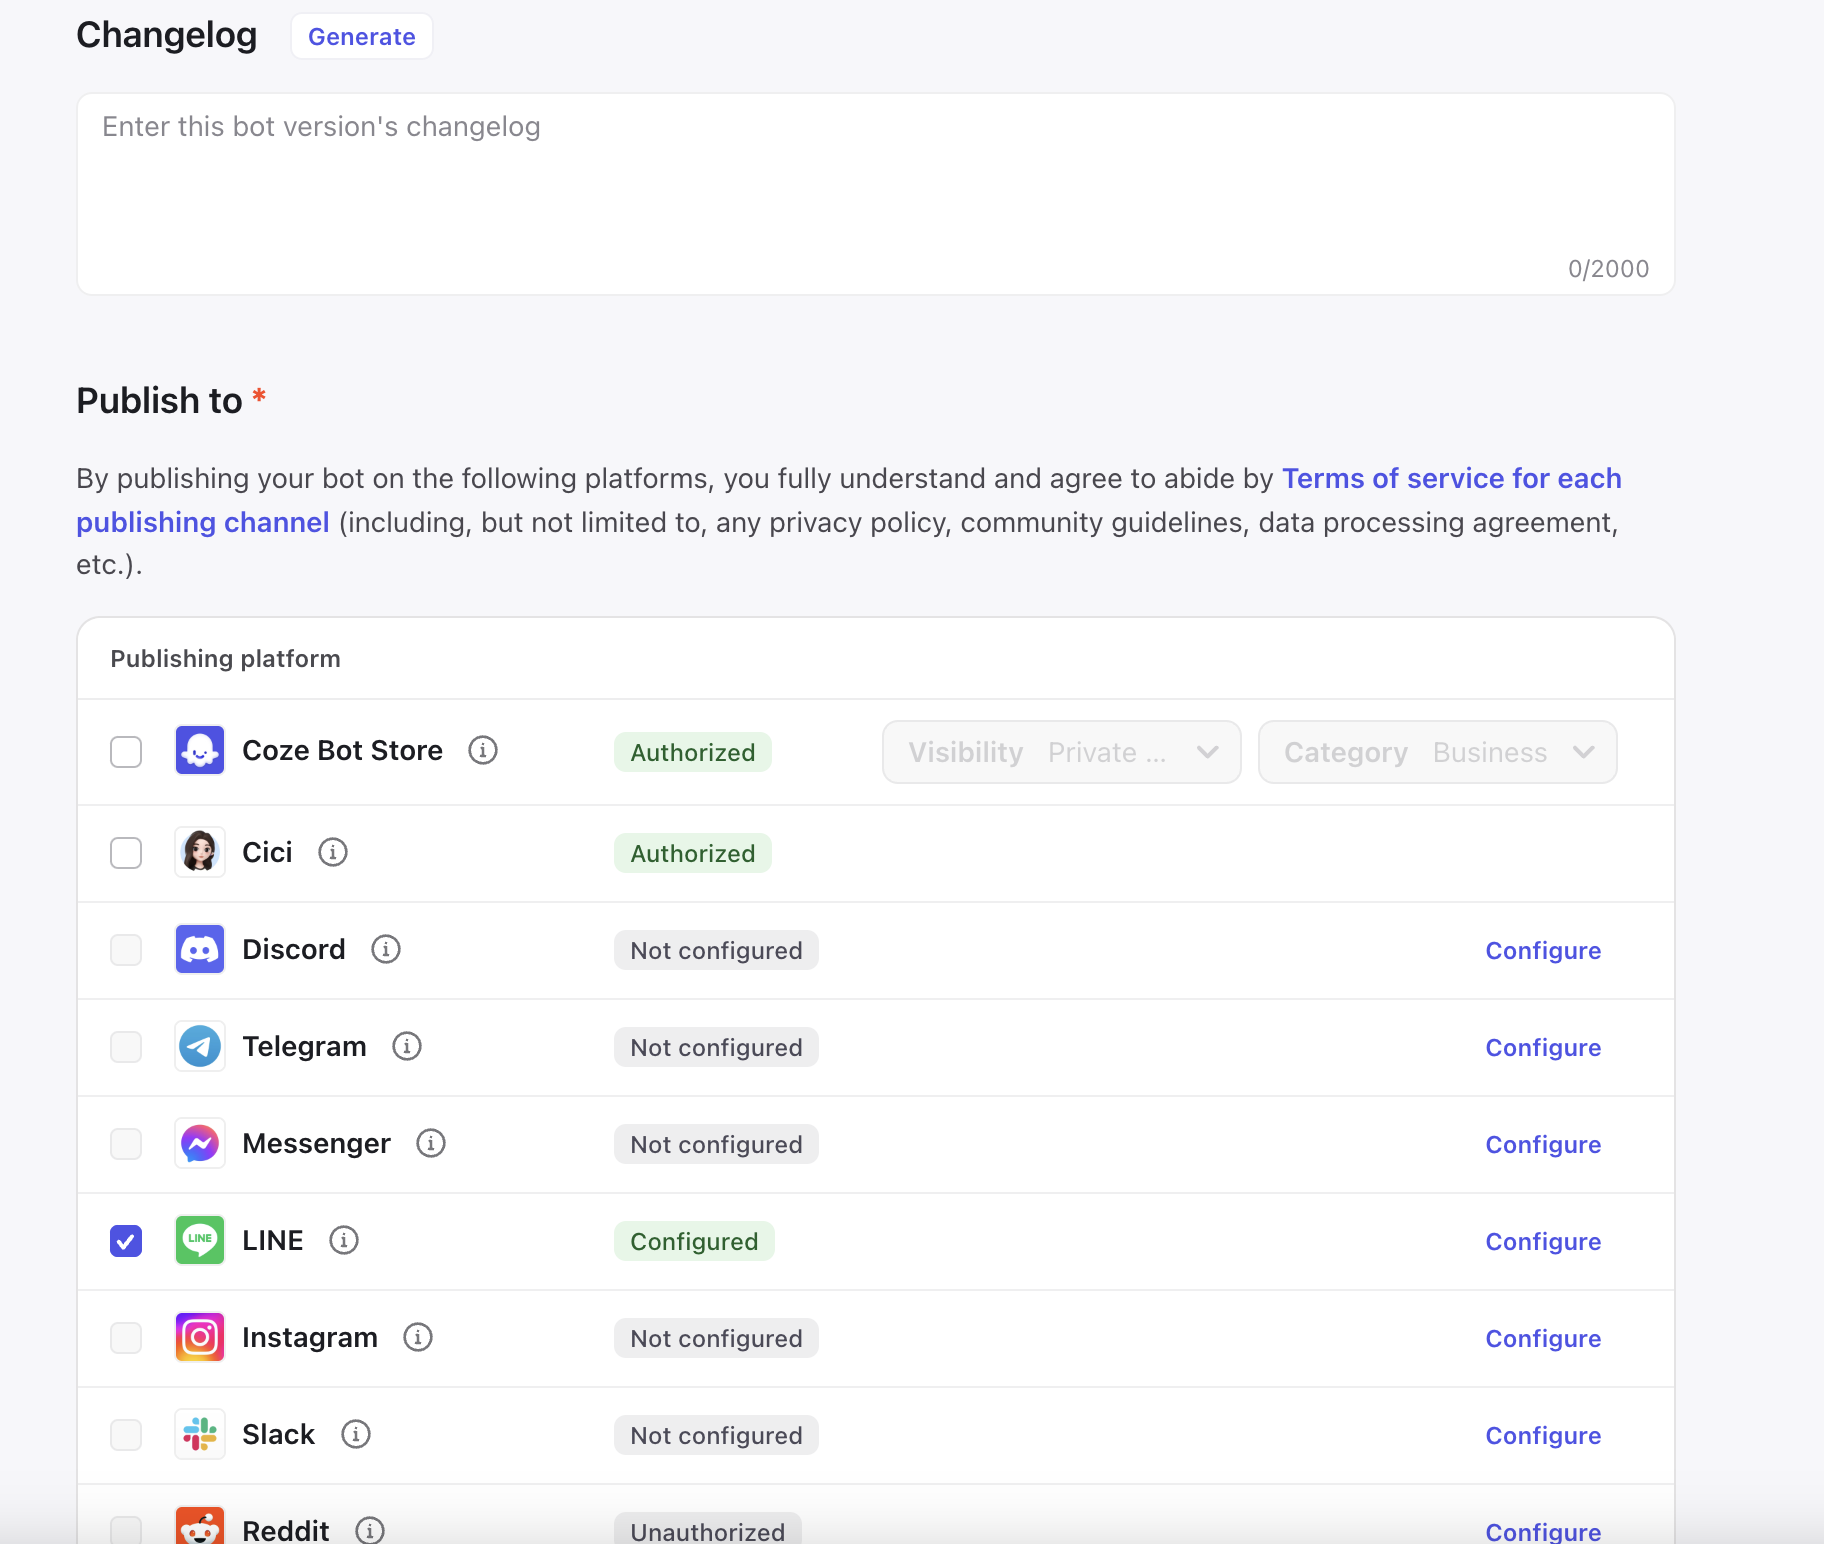Uncheck the LINE platform checkbox

pos(126,1241)
